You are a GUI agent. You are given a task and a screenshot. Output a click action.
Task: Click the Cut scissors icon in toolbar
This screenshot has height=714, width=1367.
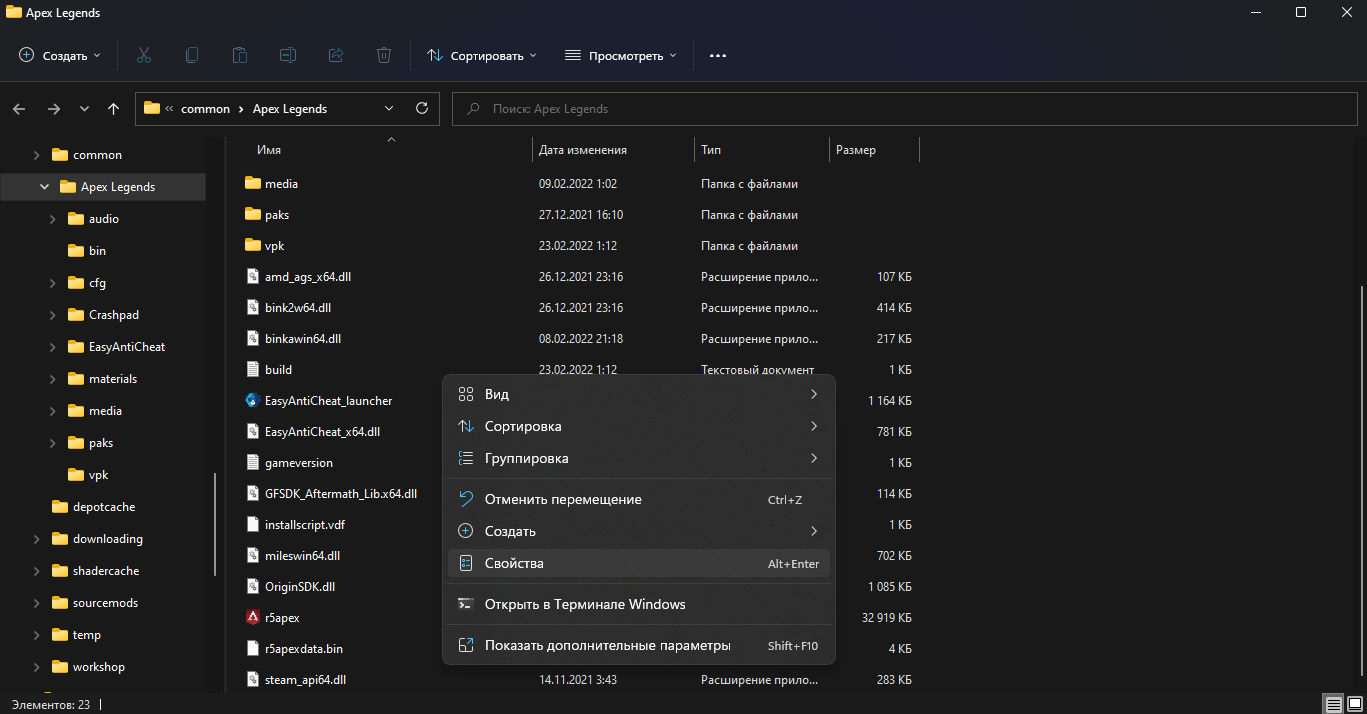point(144,55)
